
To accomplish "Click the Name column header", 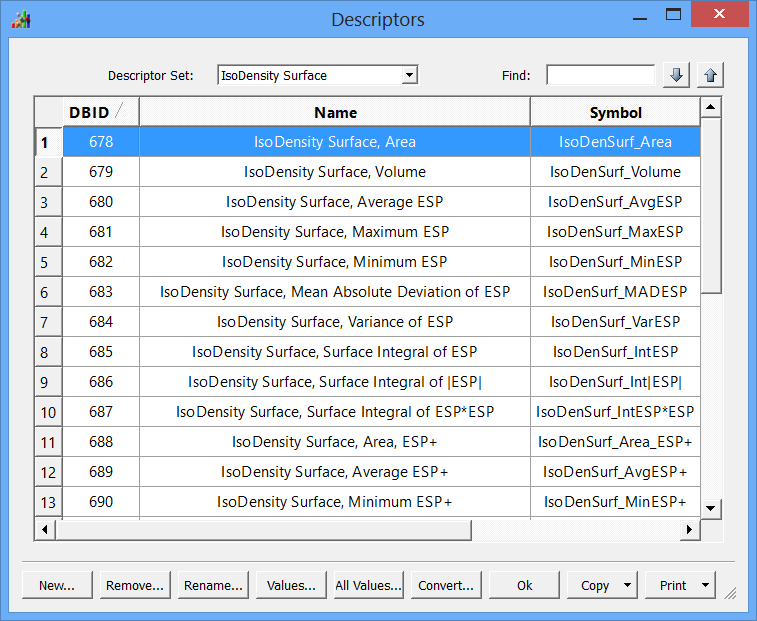I will [335, 113].
